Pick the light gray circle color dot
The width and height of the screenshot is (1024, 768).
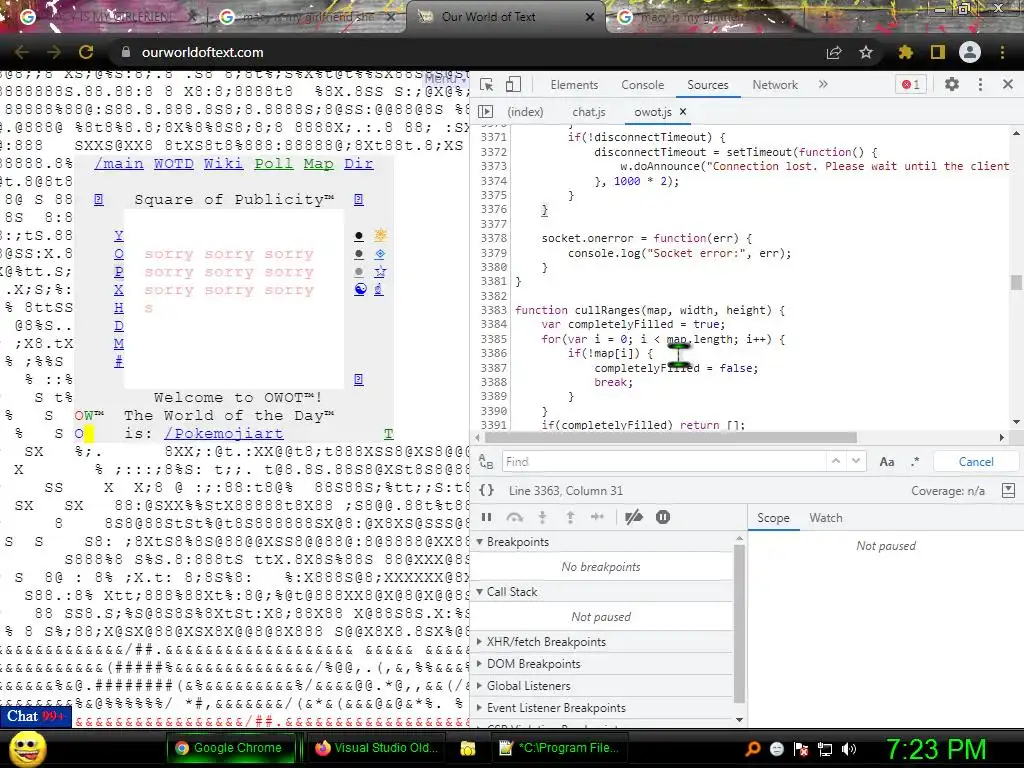(x=359, y=272)
